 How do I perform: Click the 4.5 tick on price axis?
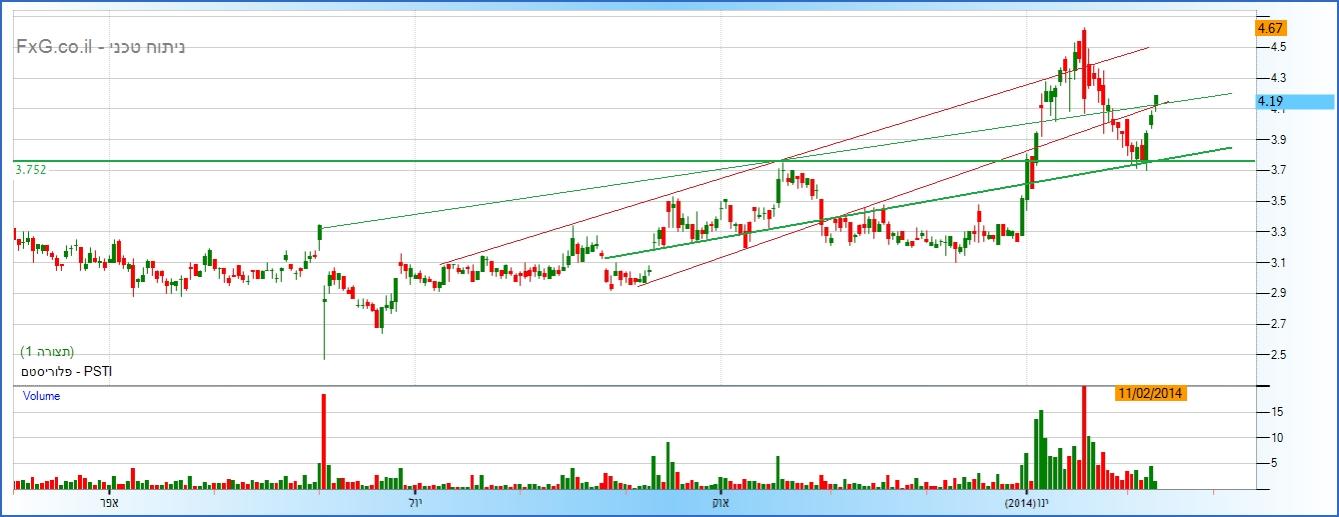(x=1278, y=47)
